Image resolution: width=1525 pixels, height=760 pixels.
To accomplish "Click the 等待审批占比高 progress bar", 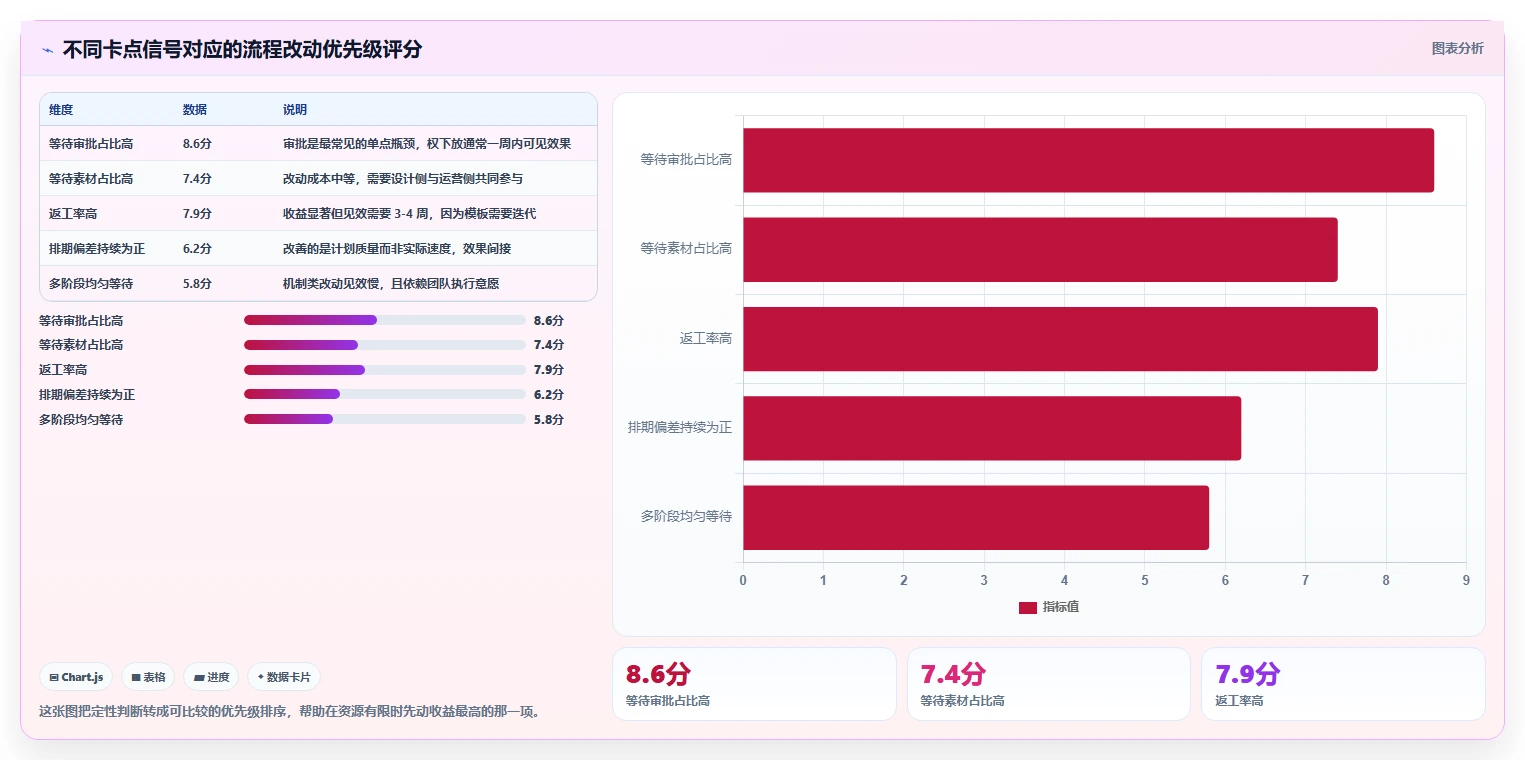I will coord(385,320).
